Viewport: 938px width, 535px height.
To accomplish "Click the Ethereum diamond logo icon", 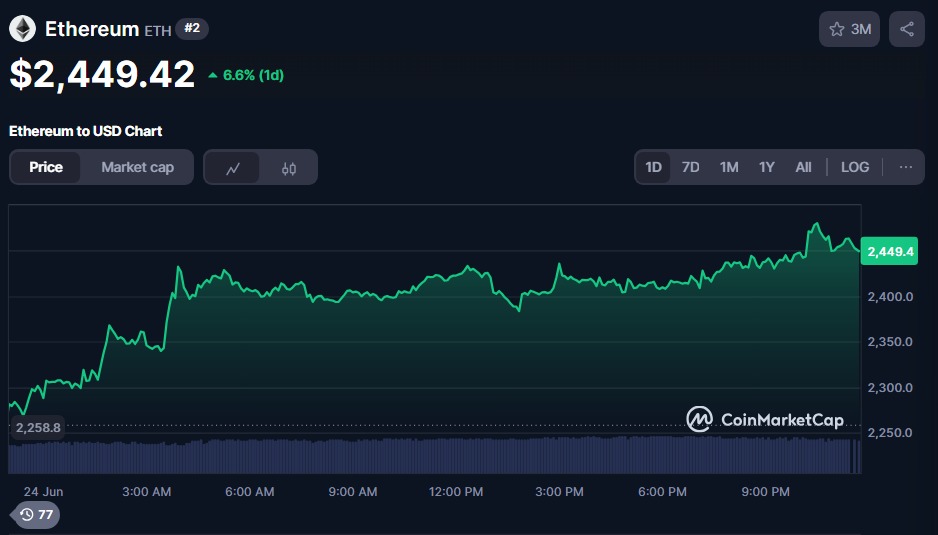I will point(22,29).
